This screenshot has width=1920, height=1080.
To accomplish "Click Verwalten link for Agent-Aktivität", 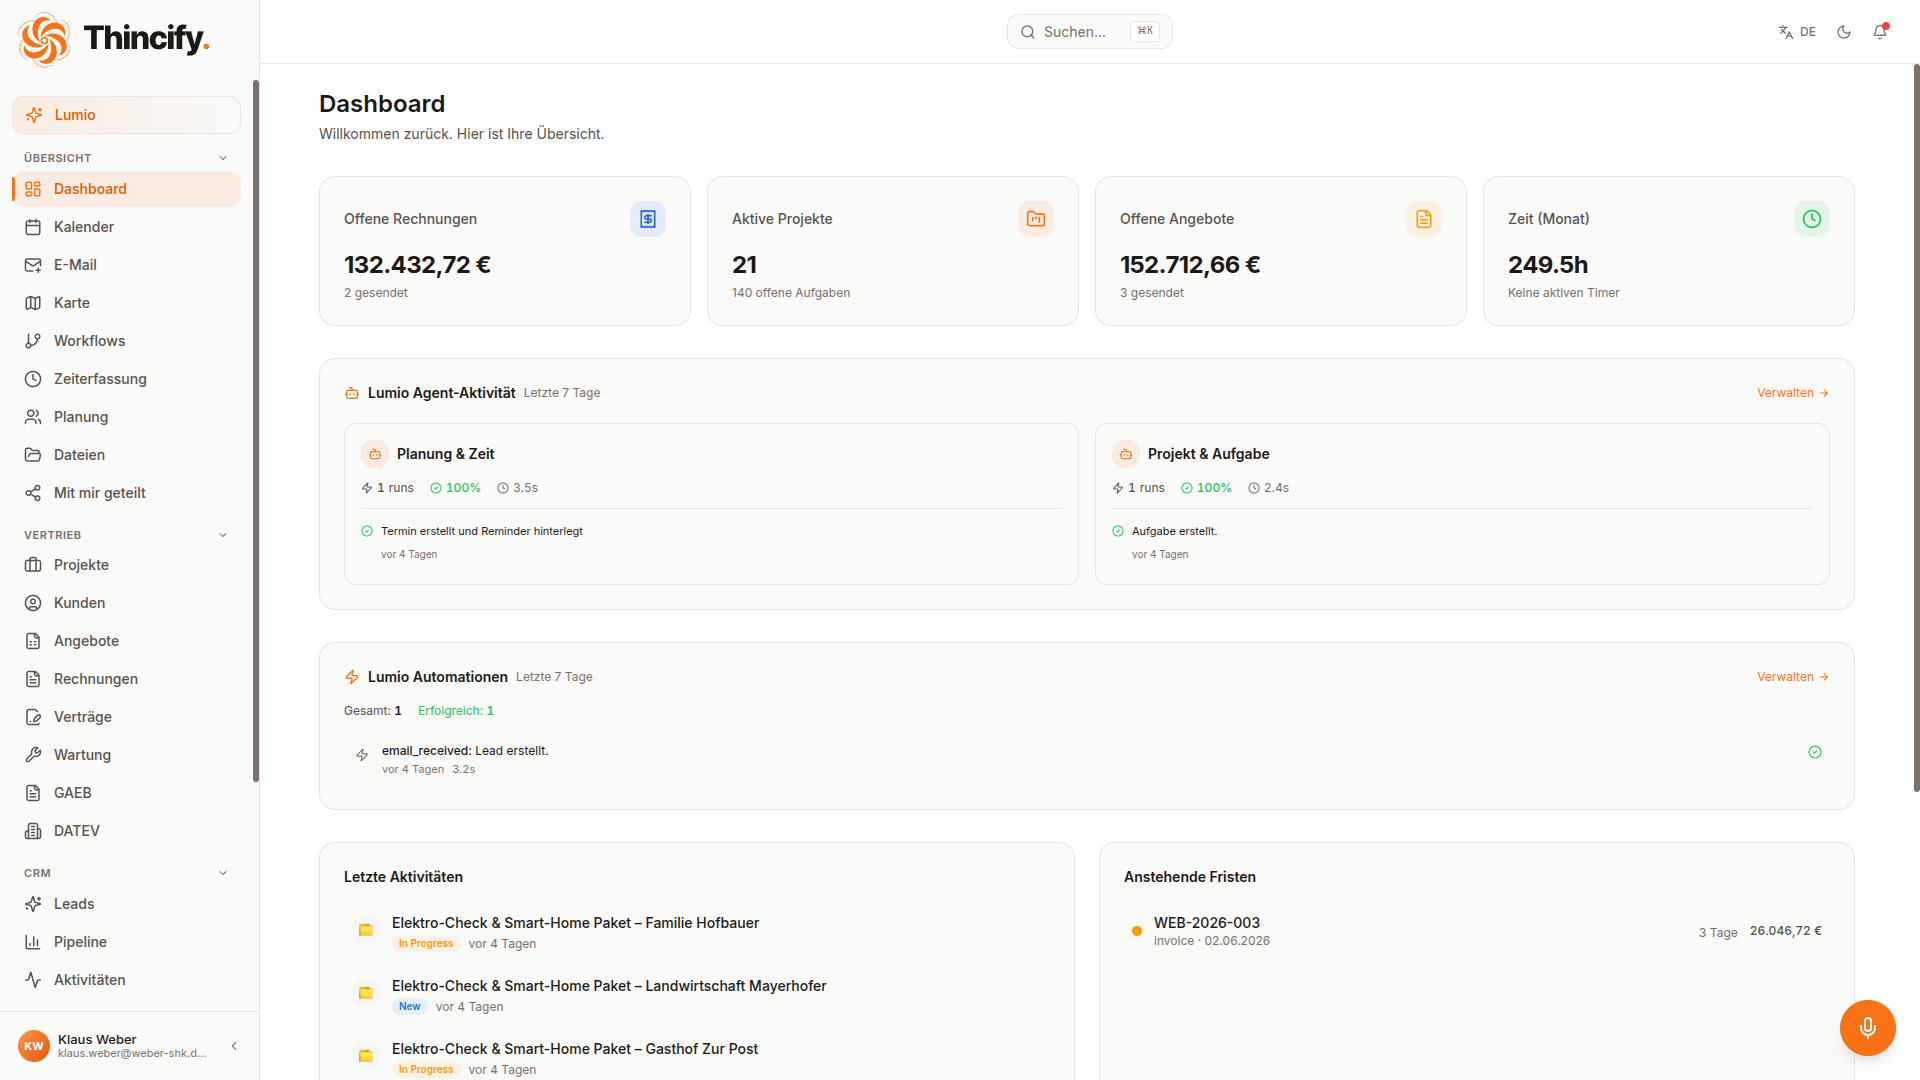I will pyautogui.click(x=1793, y=393).
